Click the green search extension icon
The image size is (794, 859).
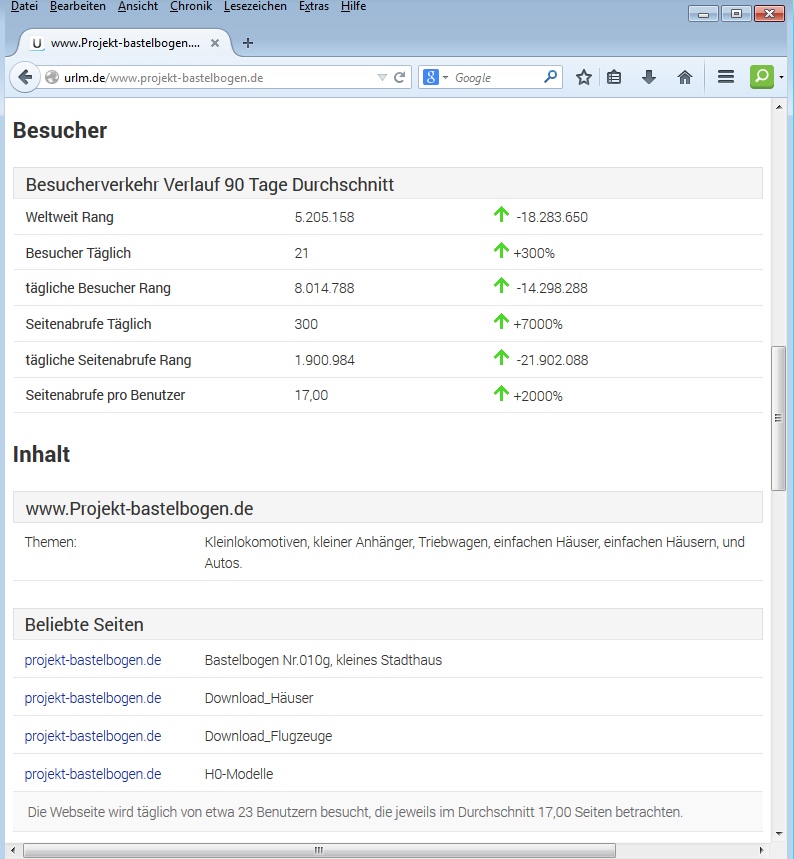tap(762, 77)
